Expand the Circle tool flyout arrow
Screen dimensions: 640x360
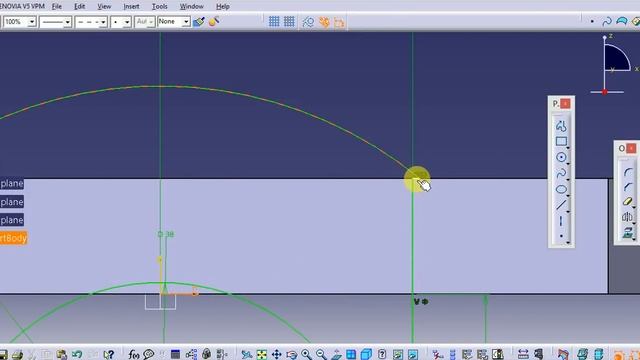(x=568, y=164)
